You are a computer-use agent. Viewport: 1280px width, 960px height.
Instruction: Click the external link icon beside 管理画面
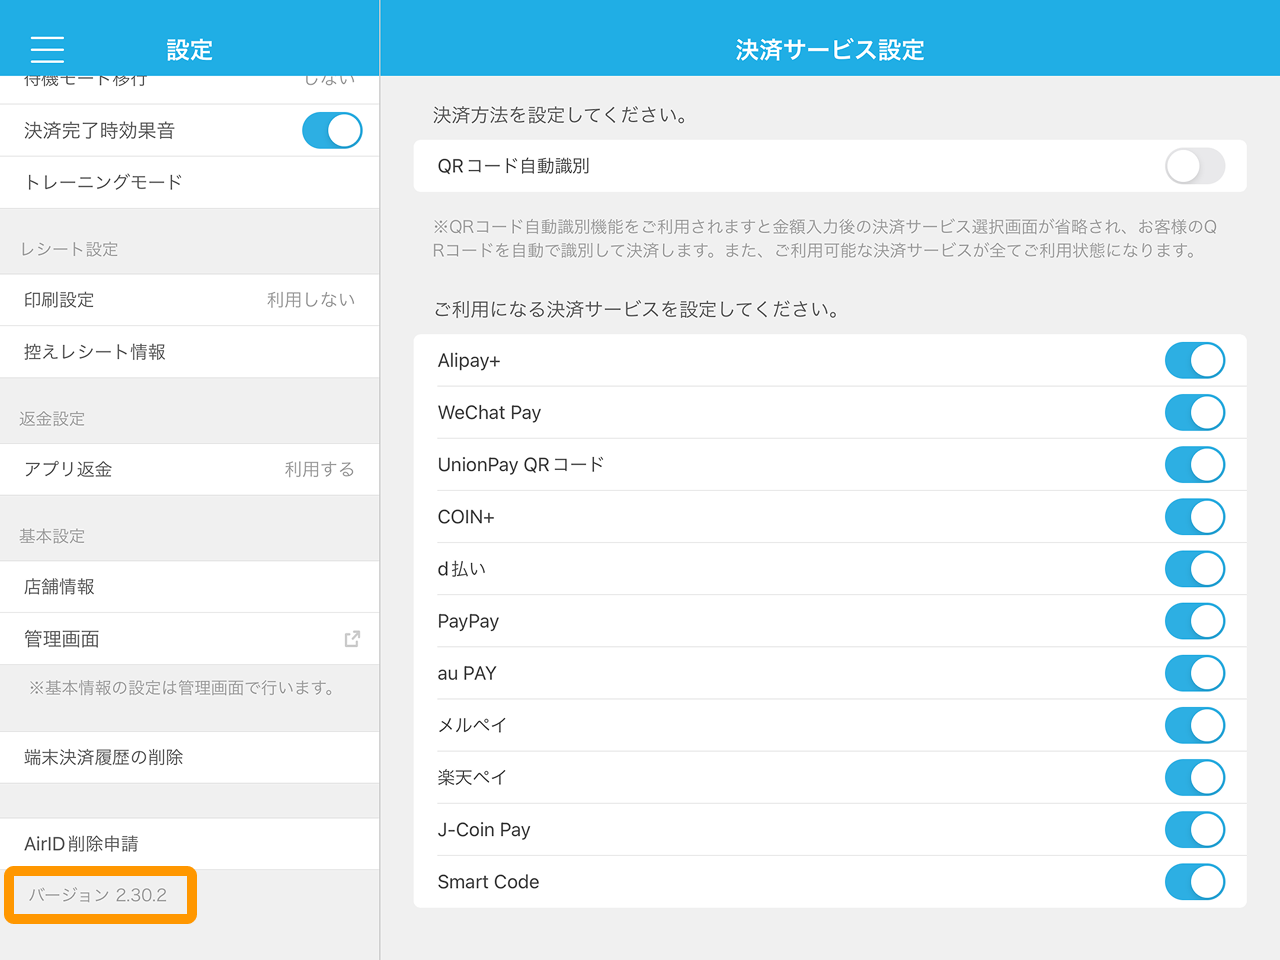pos(352,639)
